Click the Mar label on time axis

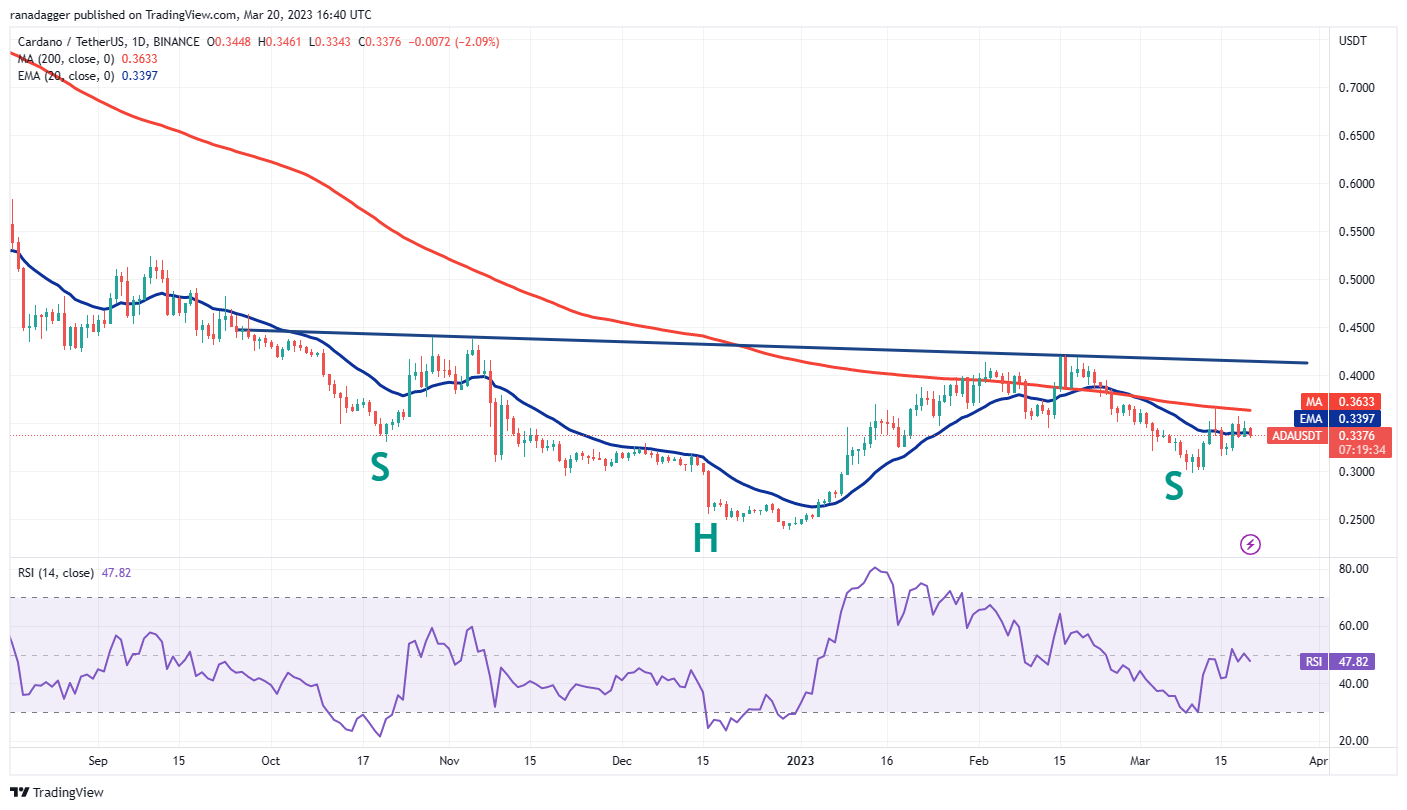(1140, 761)
